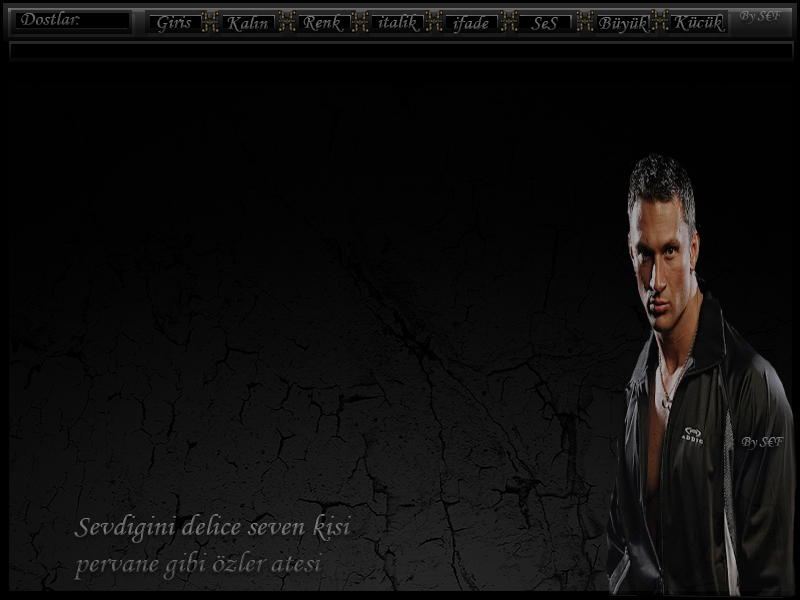Click ornament icon between Giris and Kalın

click(210, 21)
